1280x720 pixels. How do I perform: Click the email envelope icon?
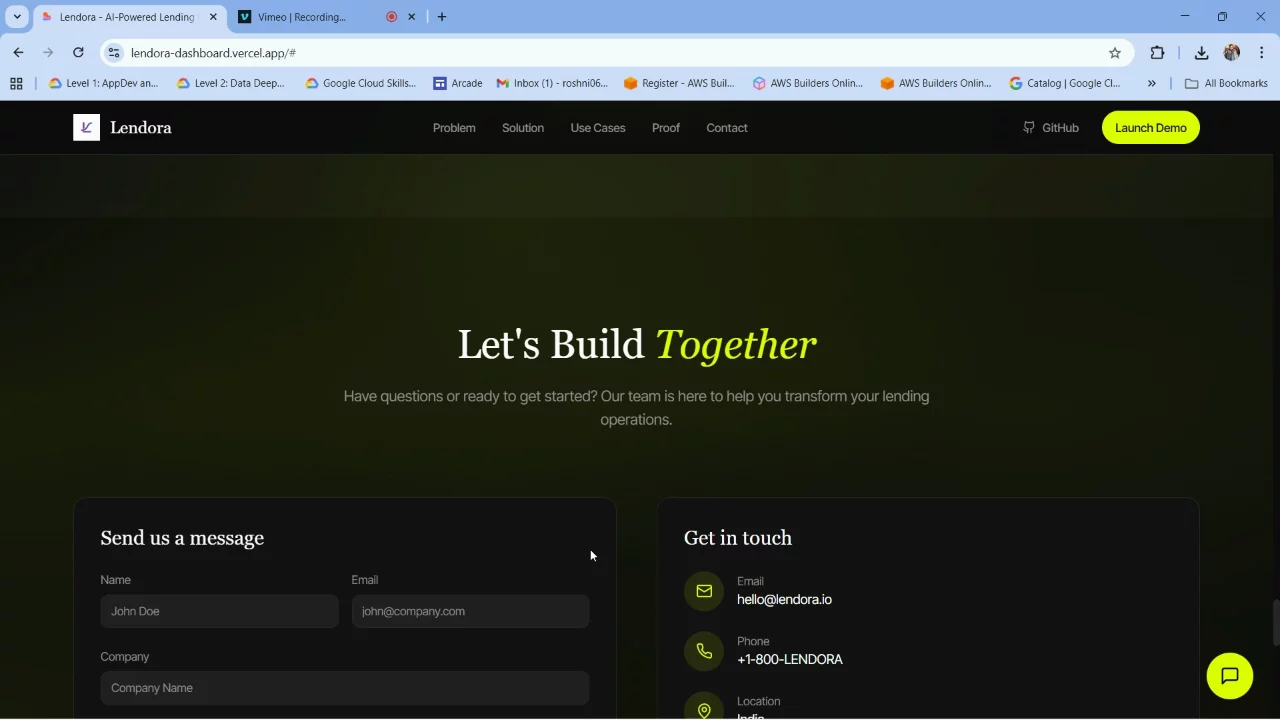click(704, 591)
